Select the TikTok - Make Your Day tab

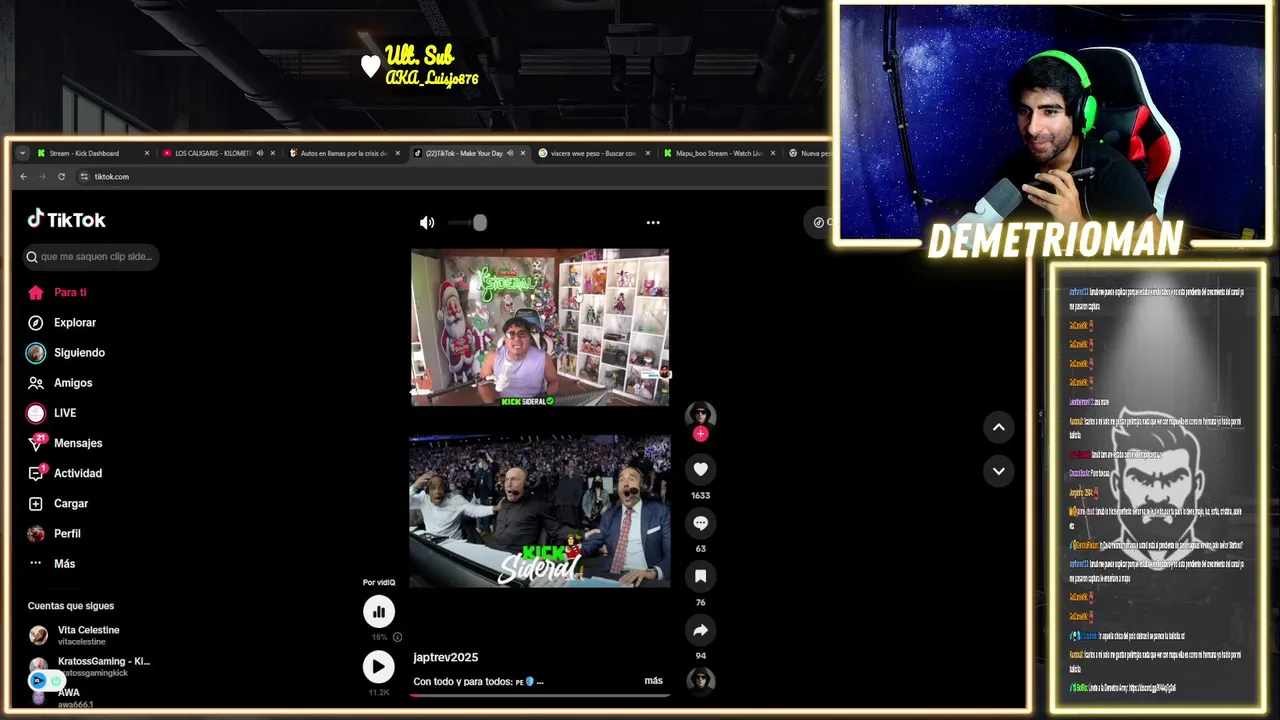click(x=464, y=153)
